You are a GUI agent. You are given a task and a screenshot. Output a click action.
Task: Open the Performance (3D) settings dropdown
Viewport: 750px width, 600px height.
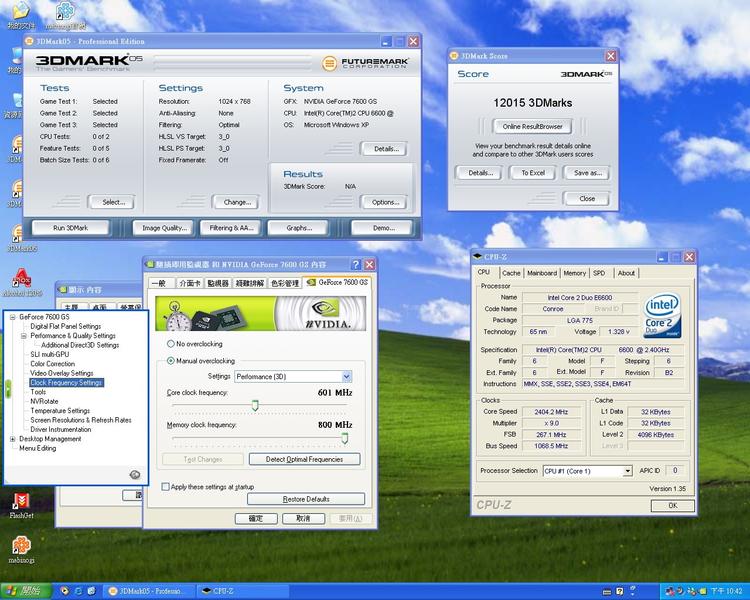pos(347,377)
